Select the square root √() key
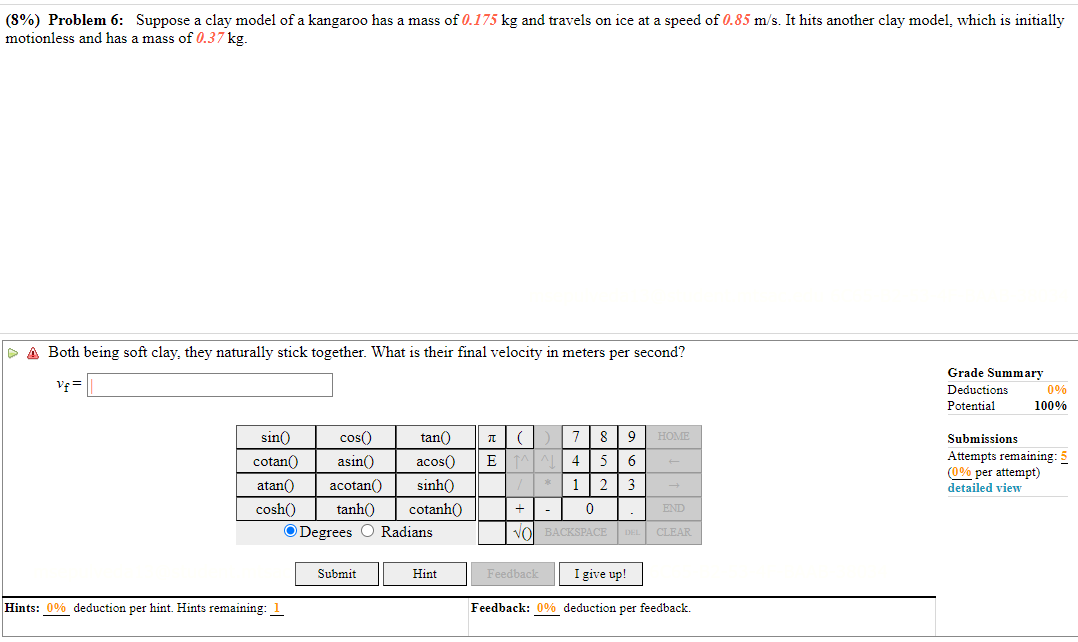1078x642 pixels. 519,532
